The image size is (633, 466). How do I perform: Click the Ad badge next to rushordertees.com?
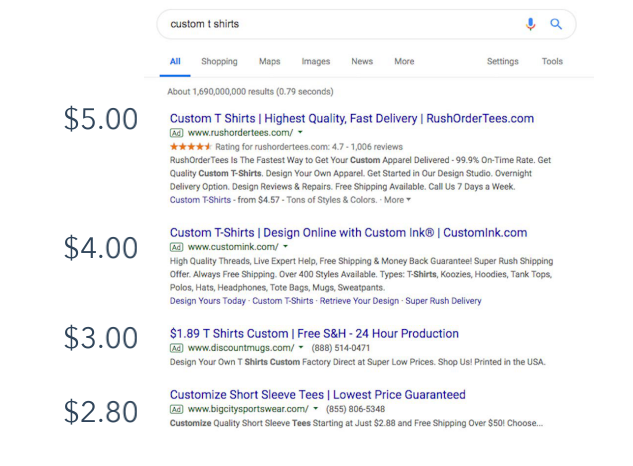(176, 133)
